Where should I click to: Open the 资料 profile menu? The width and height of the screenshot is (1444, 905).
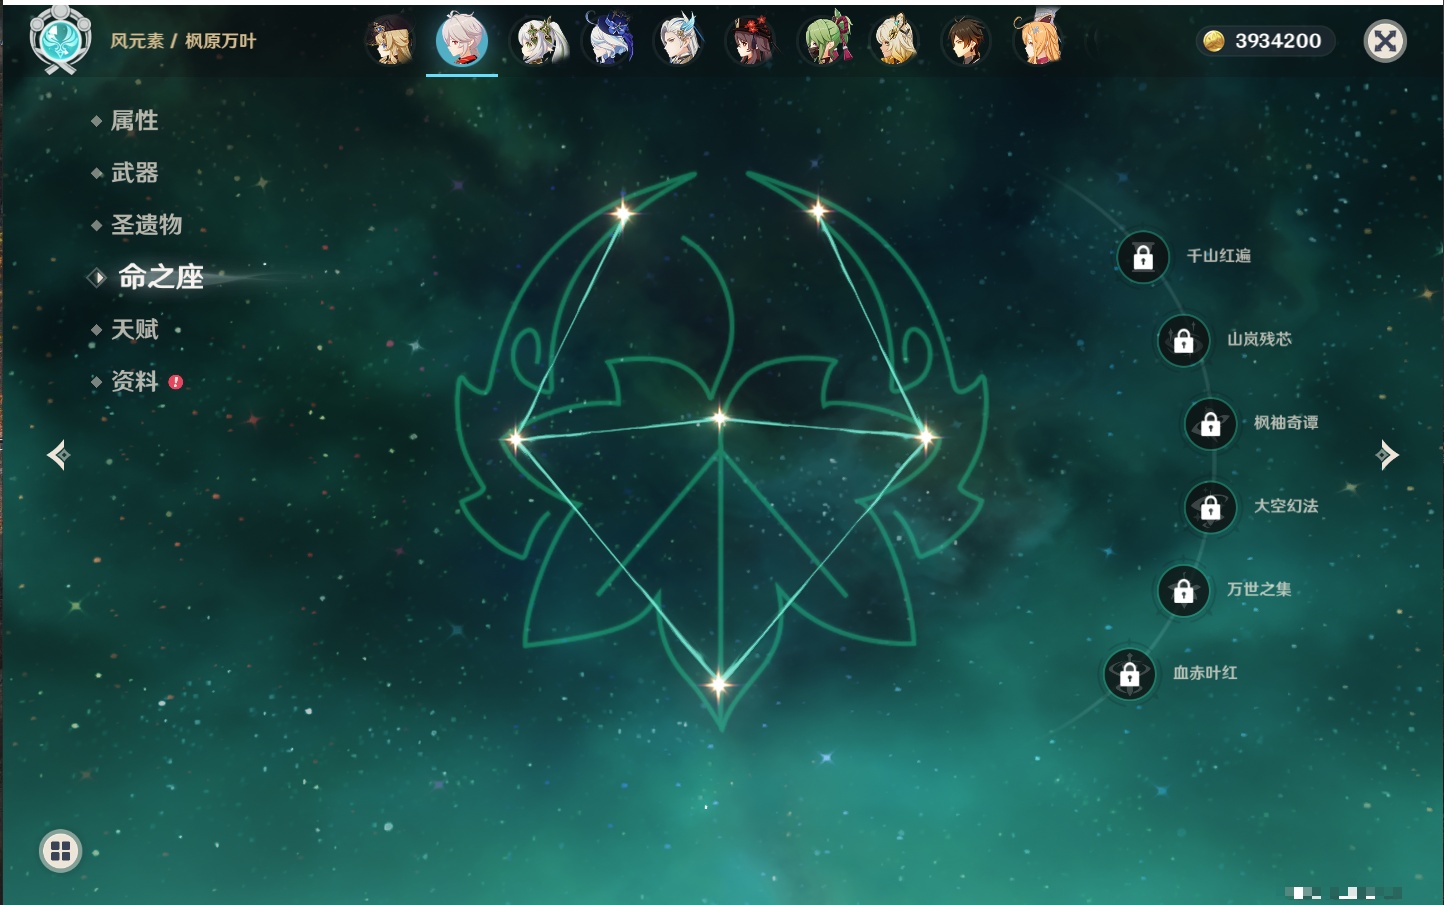pyautogui.click(x=135, y=381)
